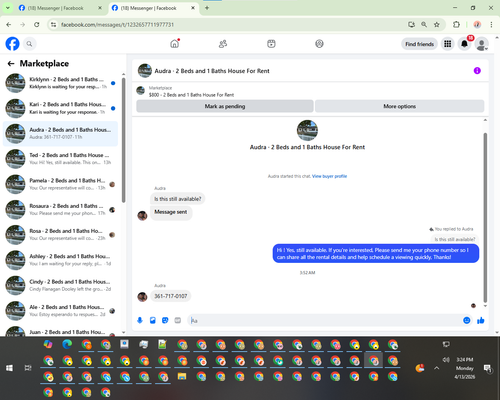
Task: Open Microsoft Edge from the taskbar
Action: coord(67,344)
